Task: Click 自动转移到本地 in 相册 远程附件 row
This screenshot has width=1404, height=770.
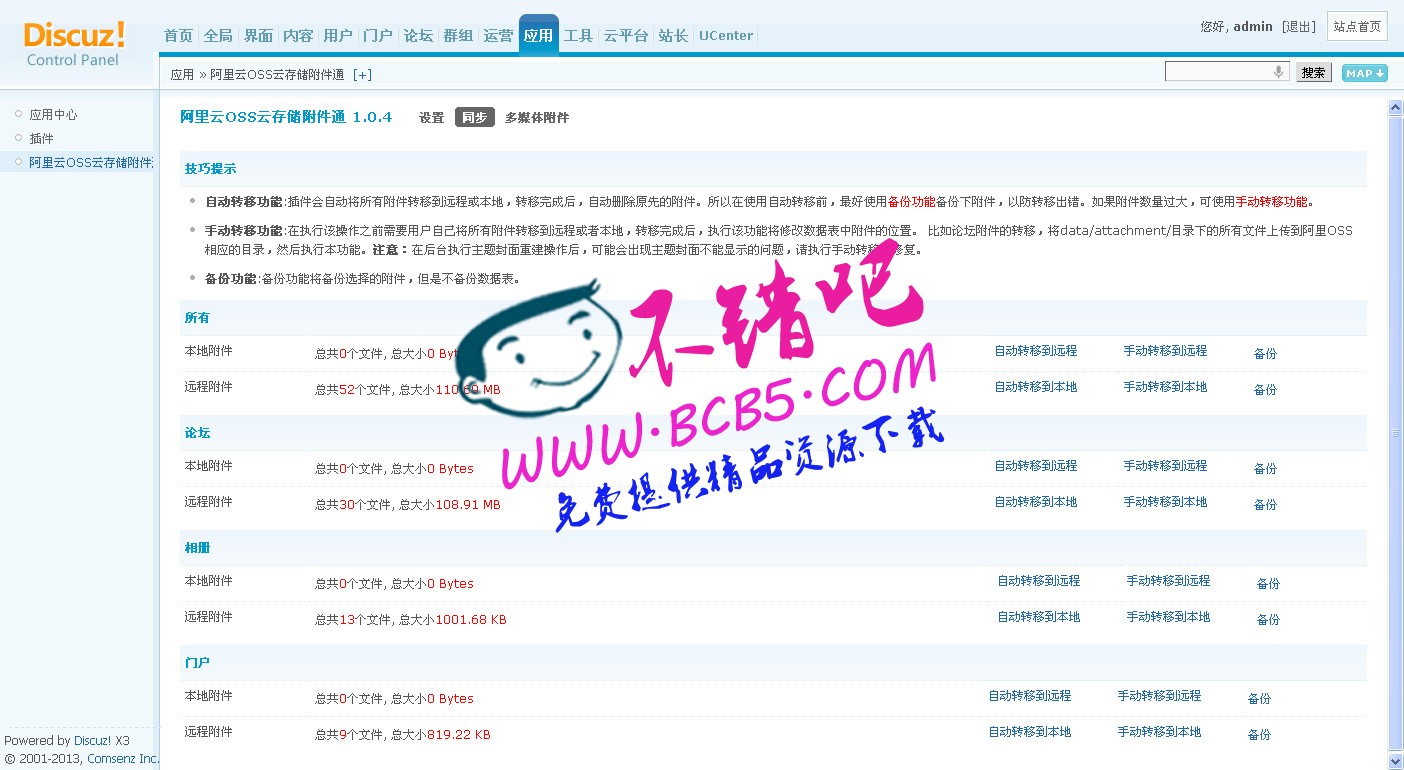Action: tap(1038, 617)
